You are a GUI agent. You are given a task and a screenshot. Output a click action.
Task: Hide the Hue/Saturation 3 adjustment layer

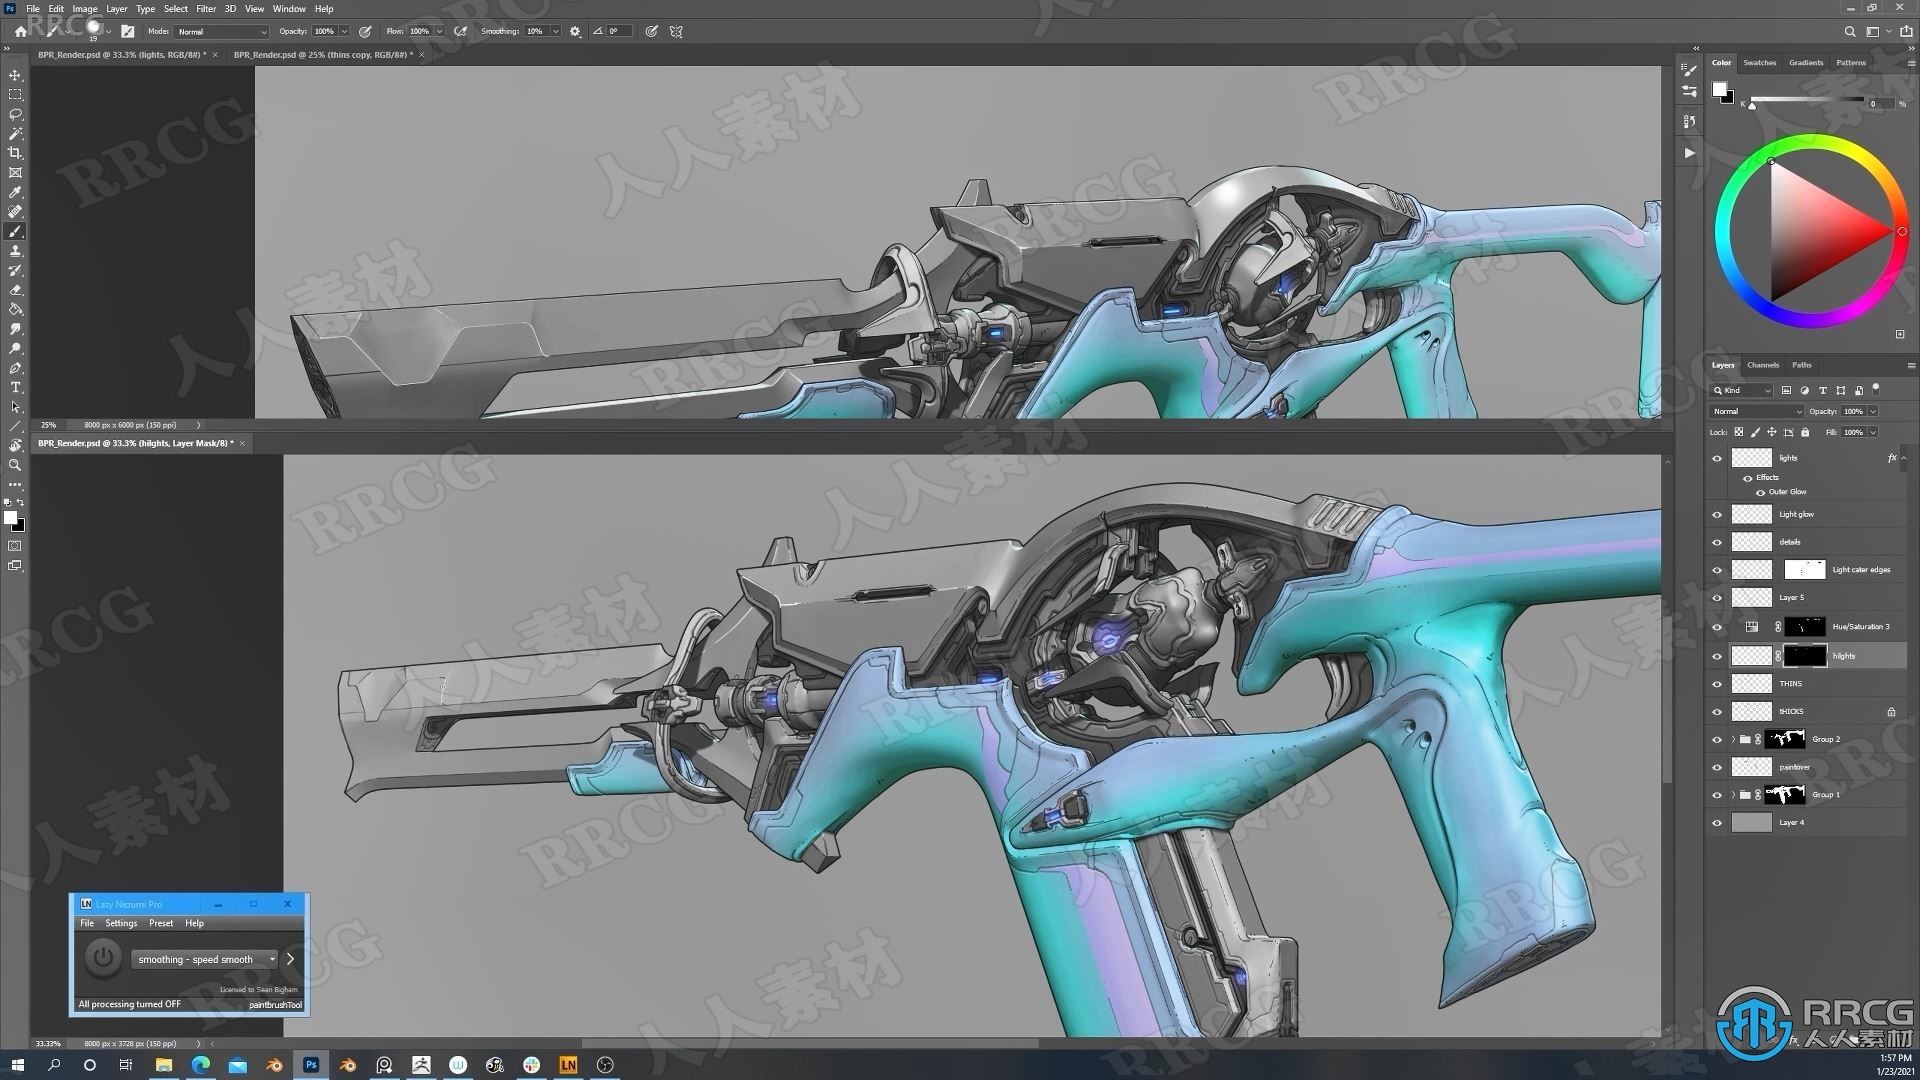(1717, 627)
